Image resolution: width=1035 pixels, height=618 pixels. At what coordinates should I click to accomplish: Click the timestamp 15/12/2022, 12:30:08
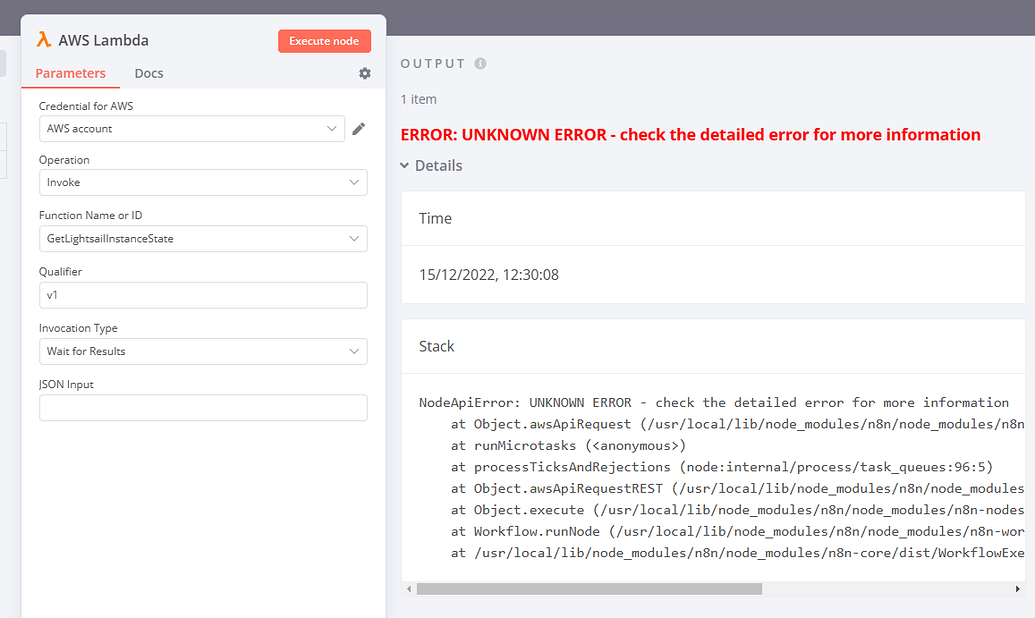[488, 275]
